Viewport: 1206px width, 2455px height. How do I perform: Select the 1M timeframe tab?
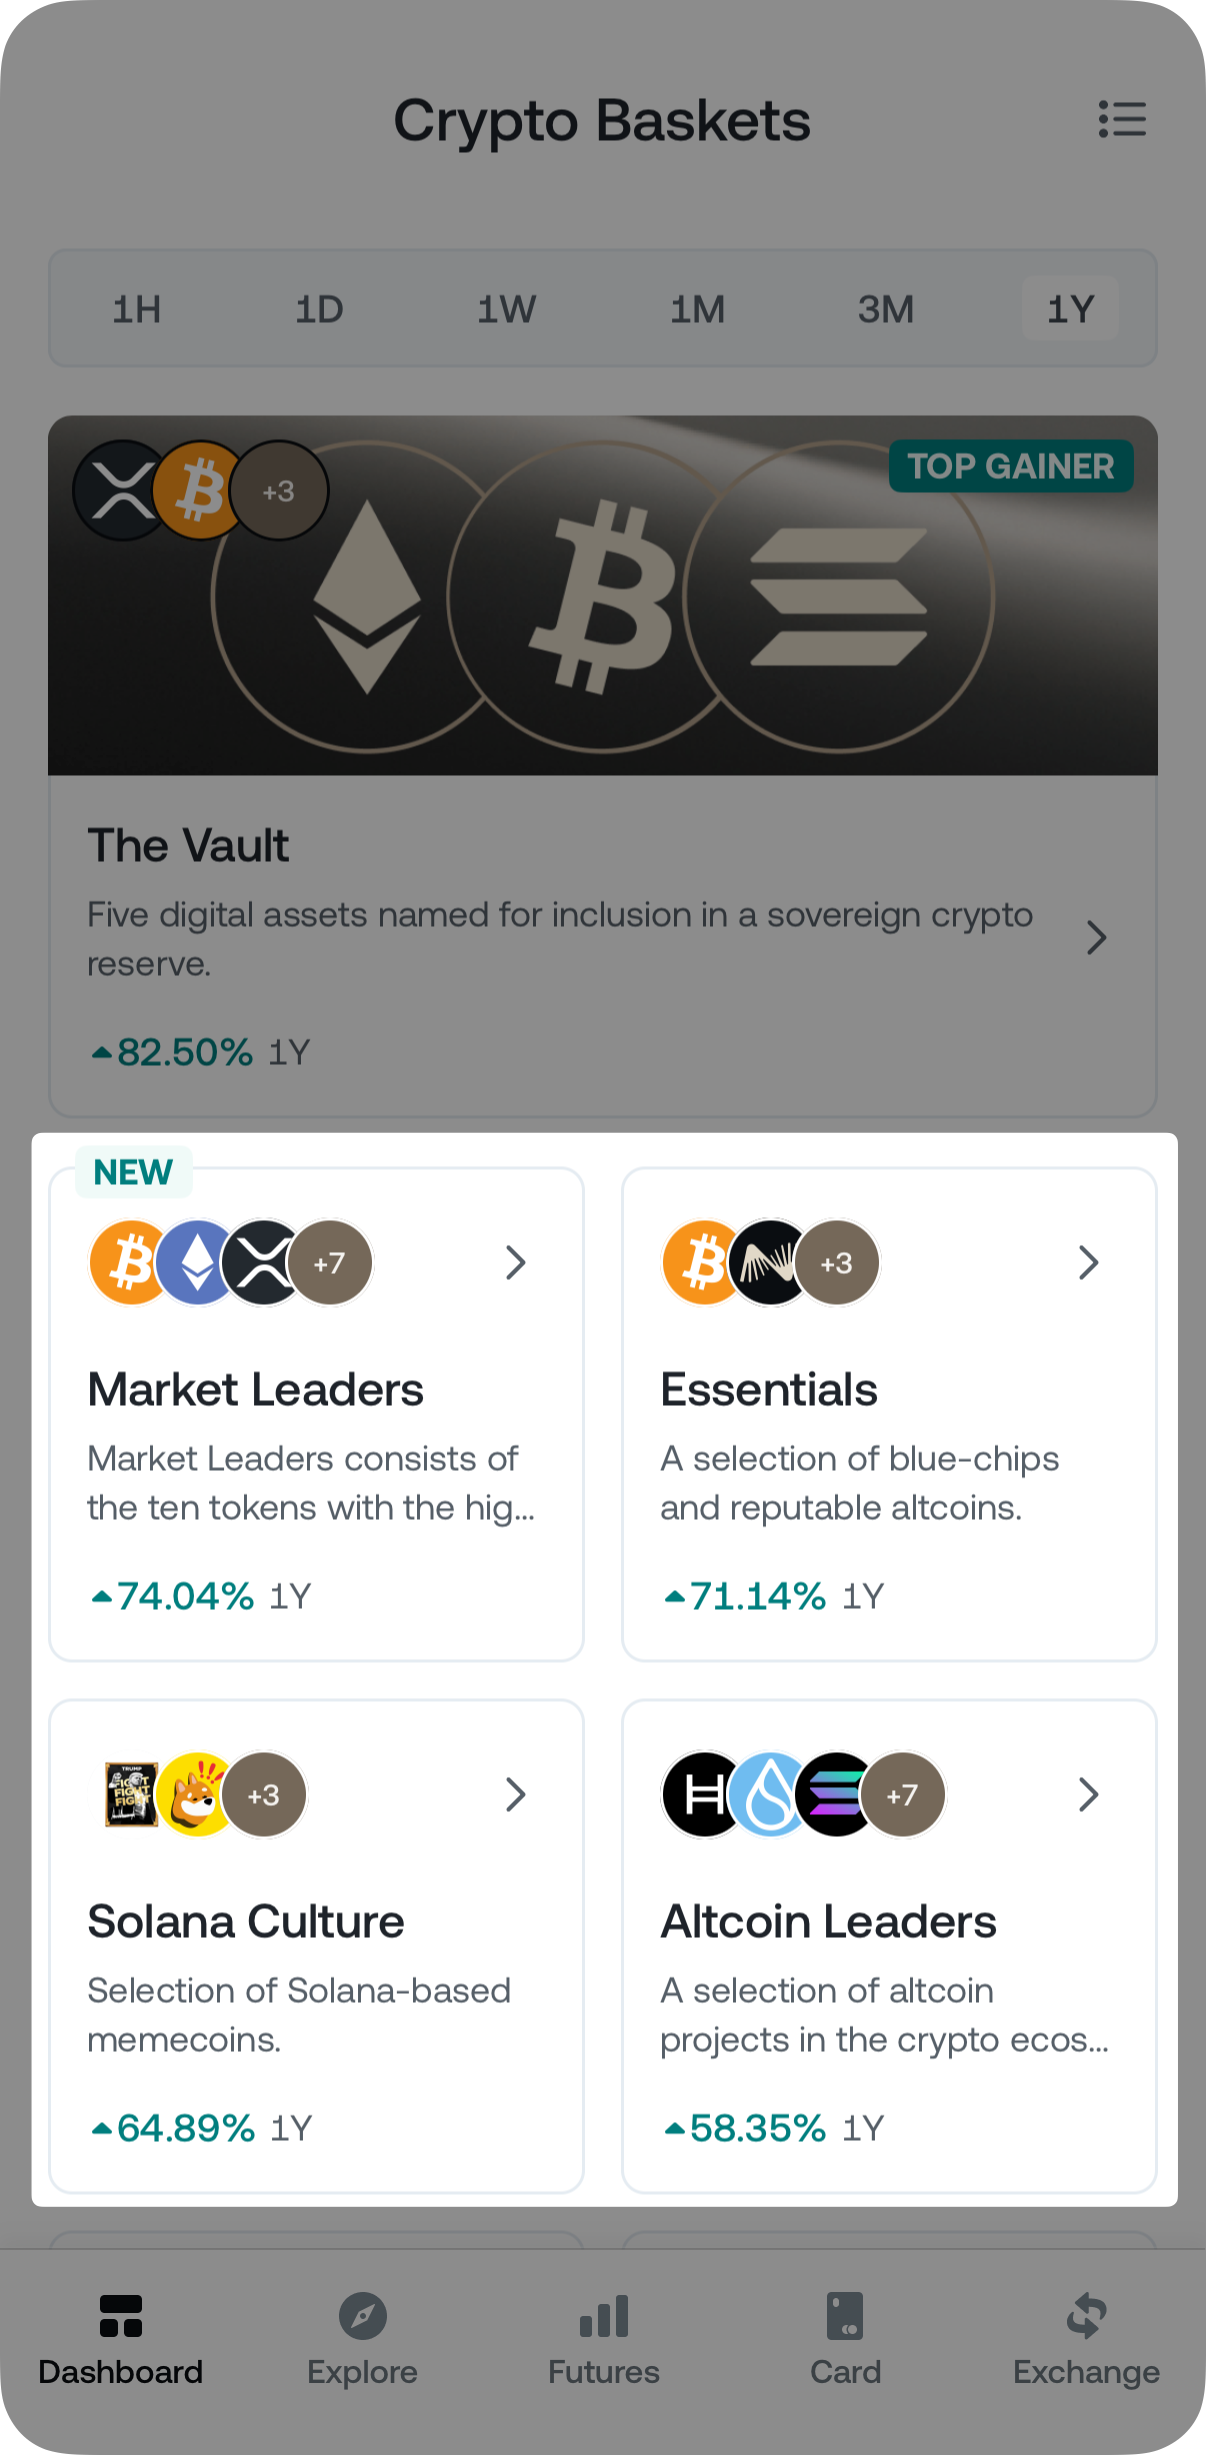[x=697, y=309]
